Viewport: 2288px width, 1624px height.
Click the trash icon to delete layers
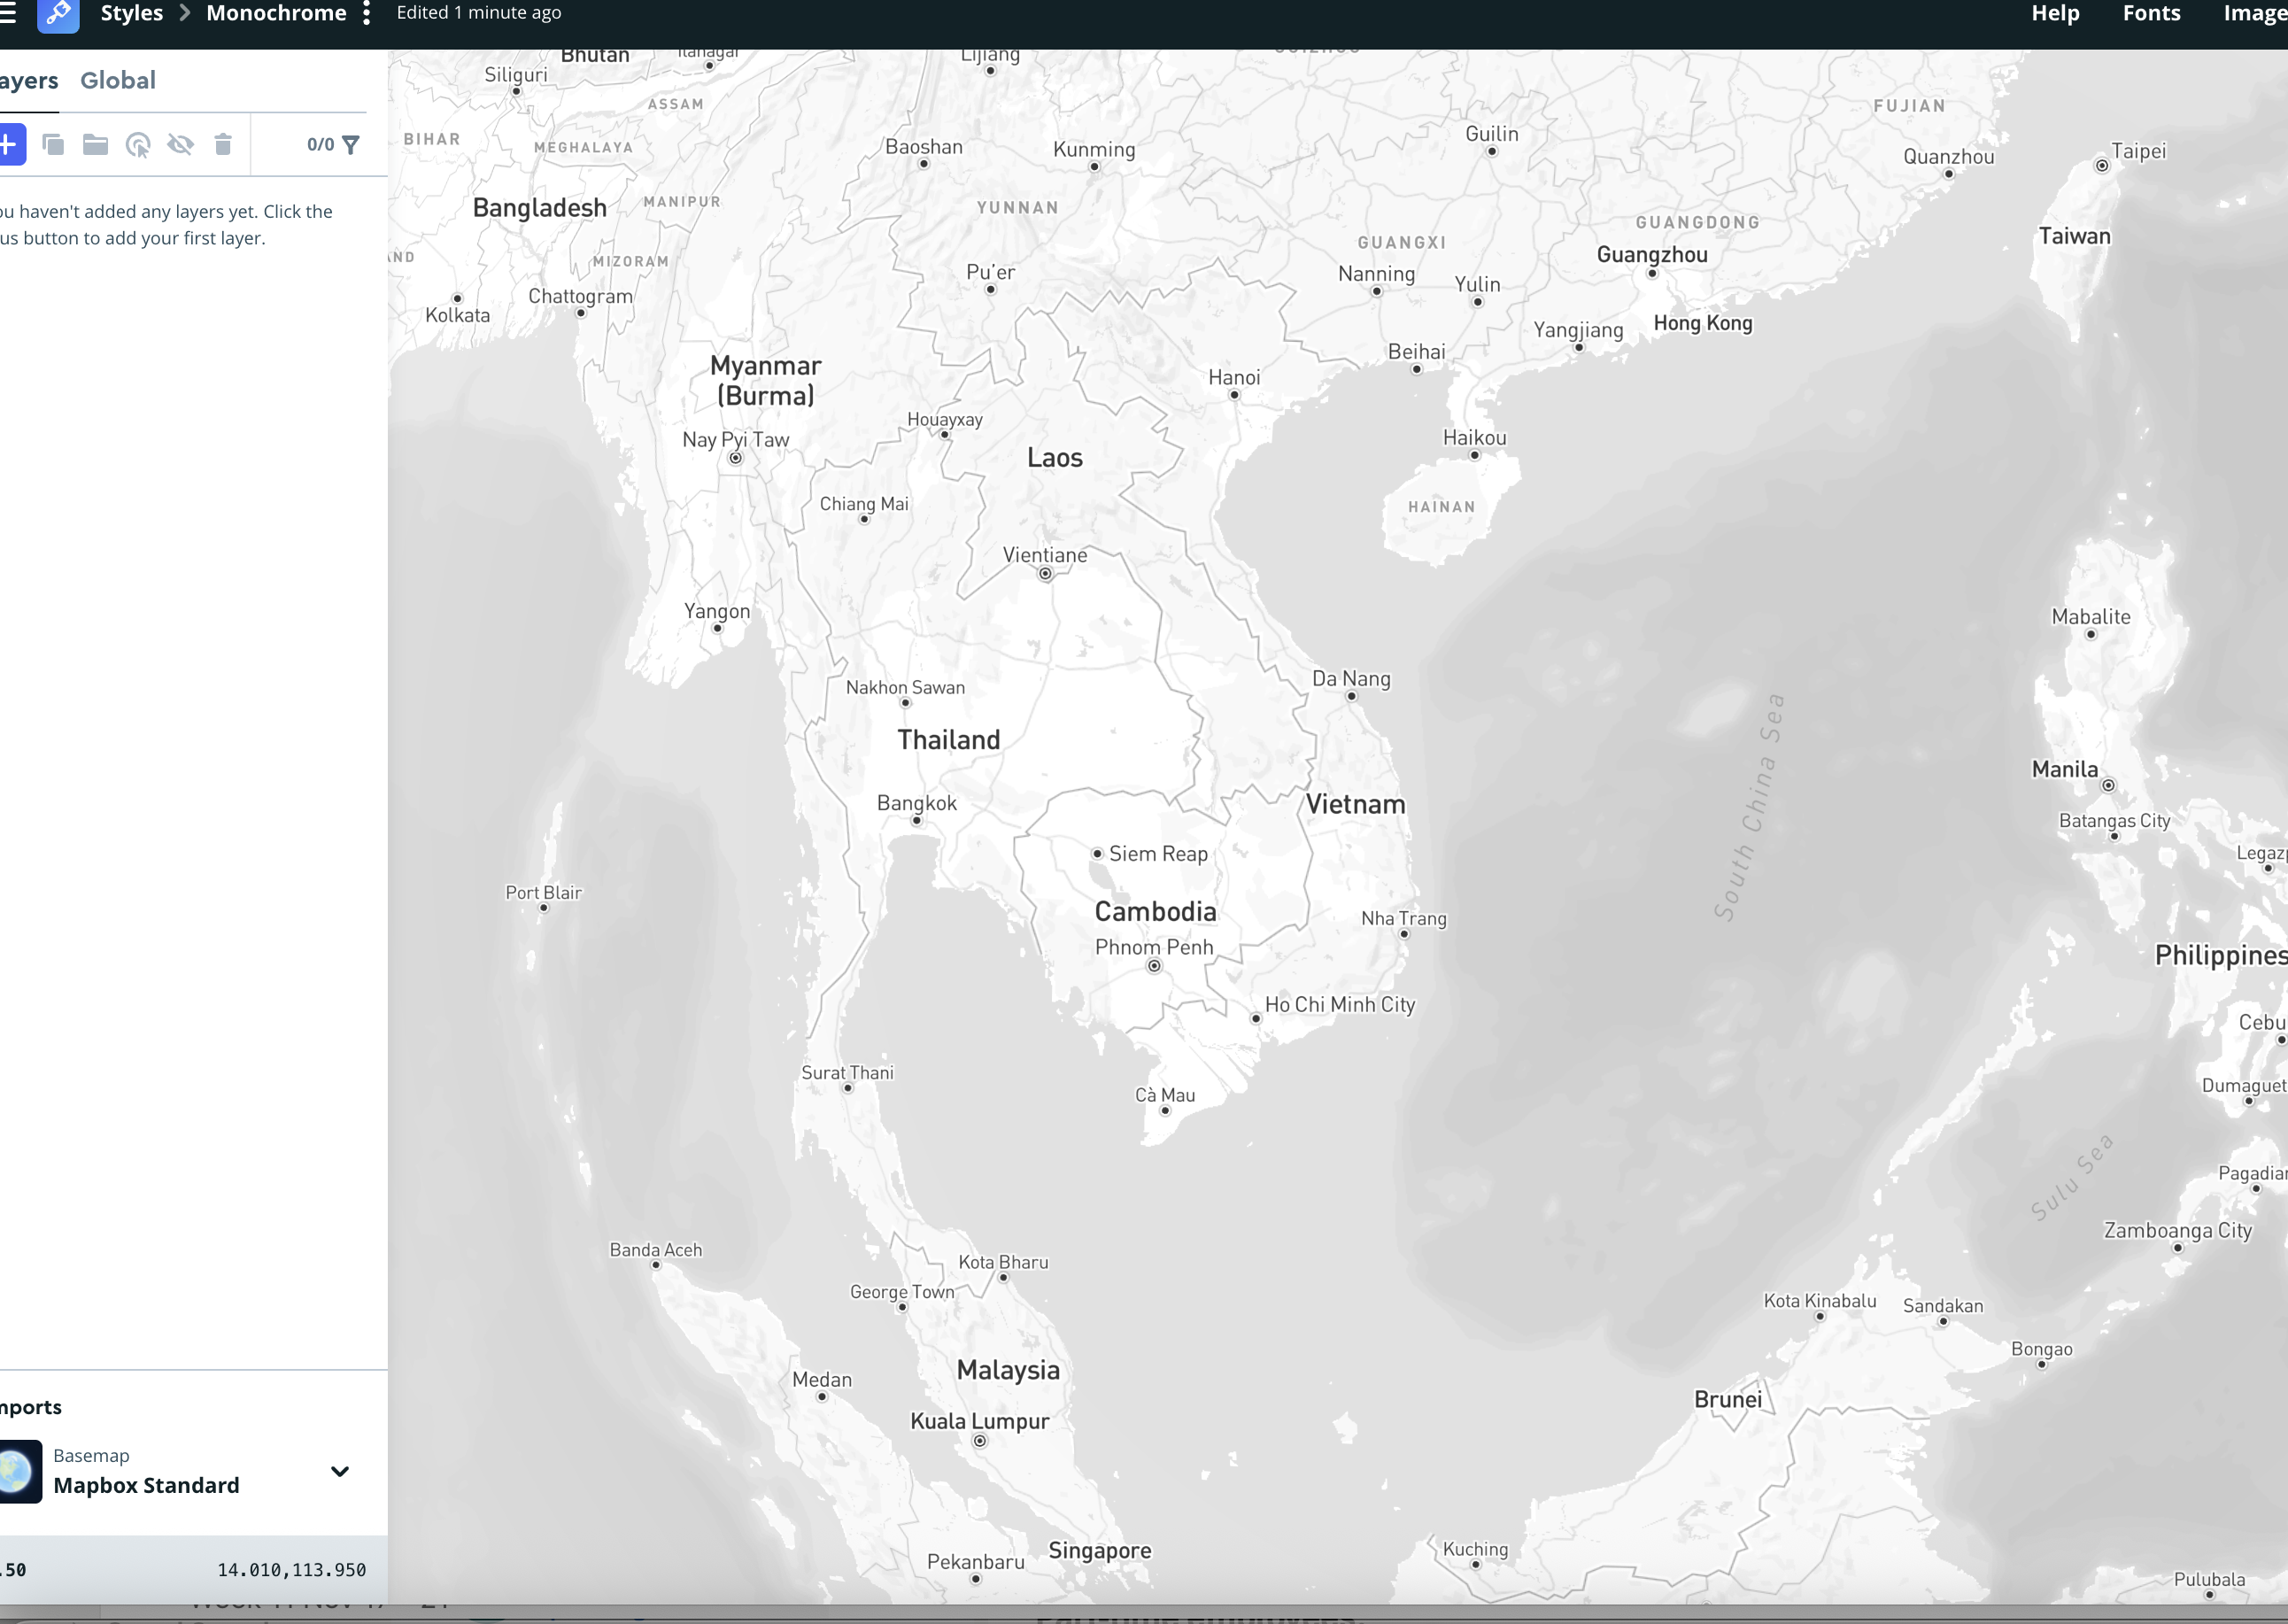pos(223,145)
